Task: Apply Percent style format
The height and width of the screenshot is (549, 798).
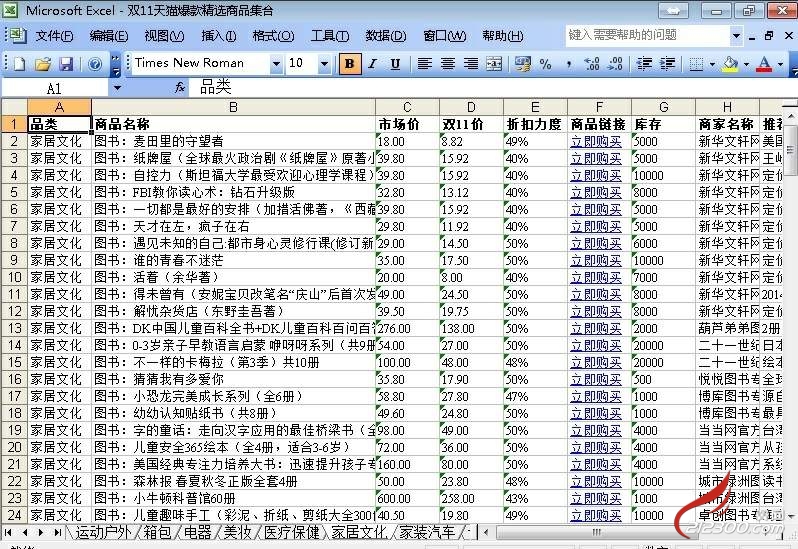Action: (x=546, y=64)
